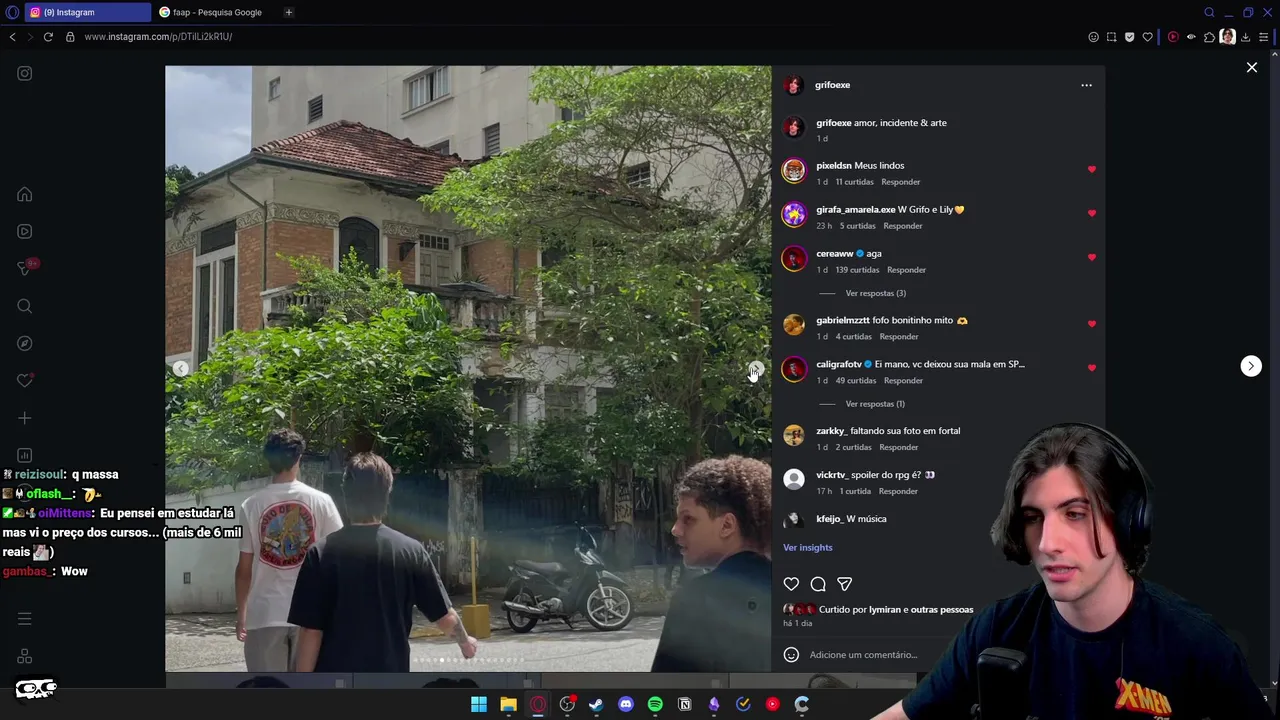Like the post with heart icon
The width and height of the screenshot is (1280, 720).
tap(791, 584)
